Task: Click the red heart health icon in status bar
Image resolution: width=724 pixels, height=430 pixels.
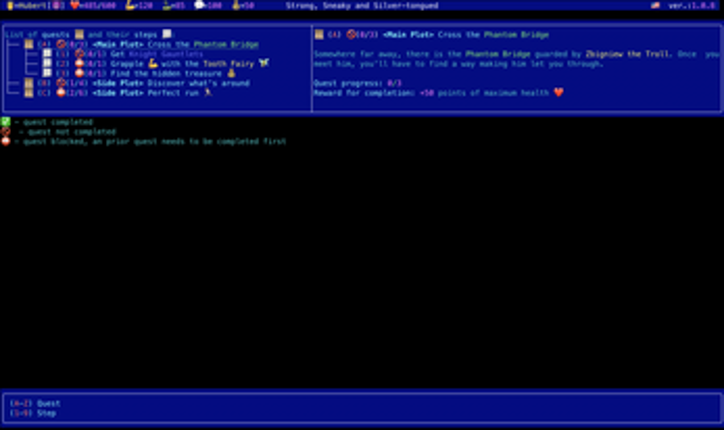Action: 74,6
